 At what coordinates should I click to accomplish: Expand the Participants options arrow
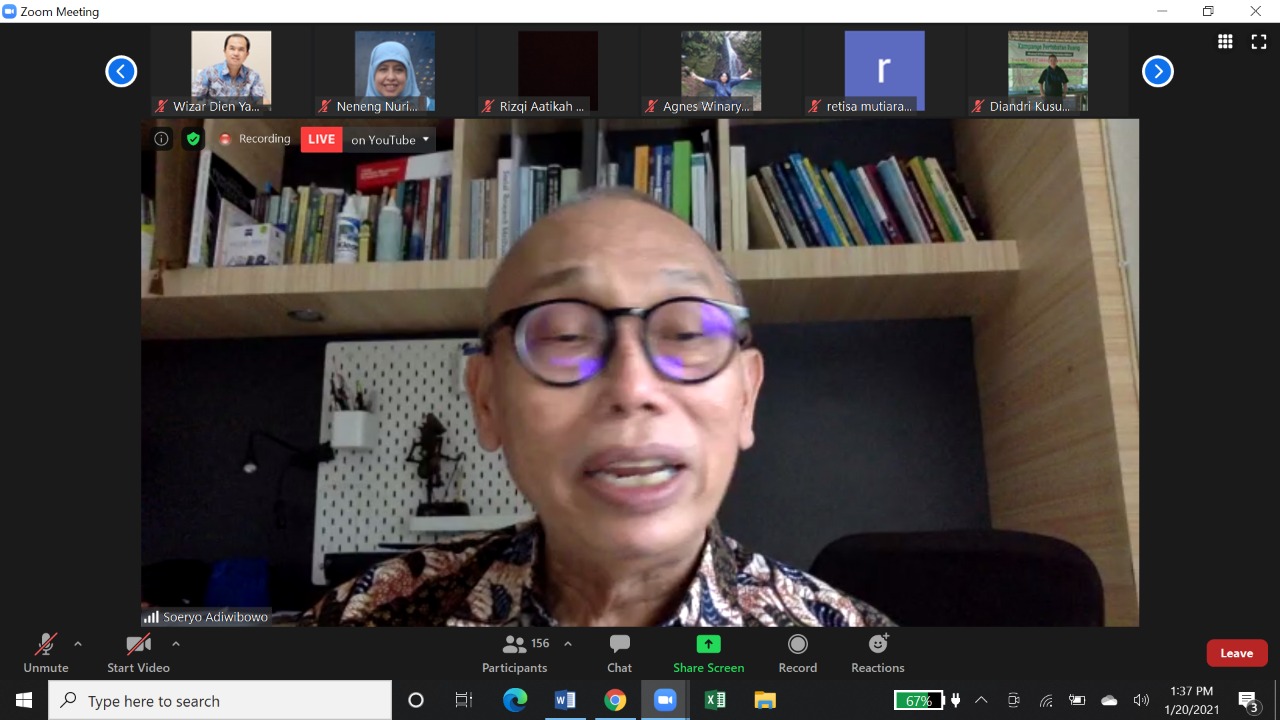click(x=568, y=644)
